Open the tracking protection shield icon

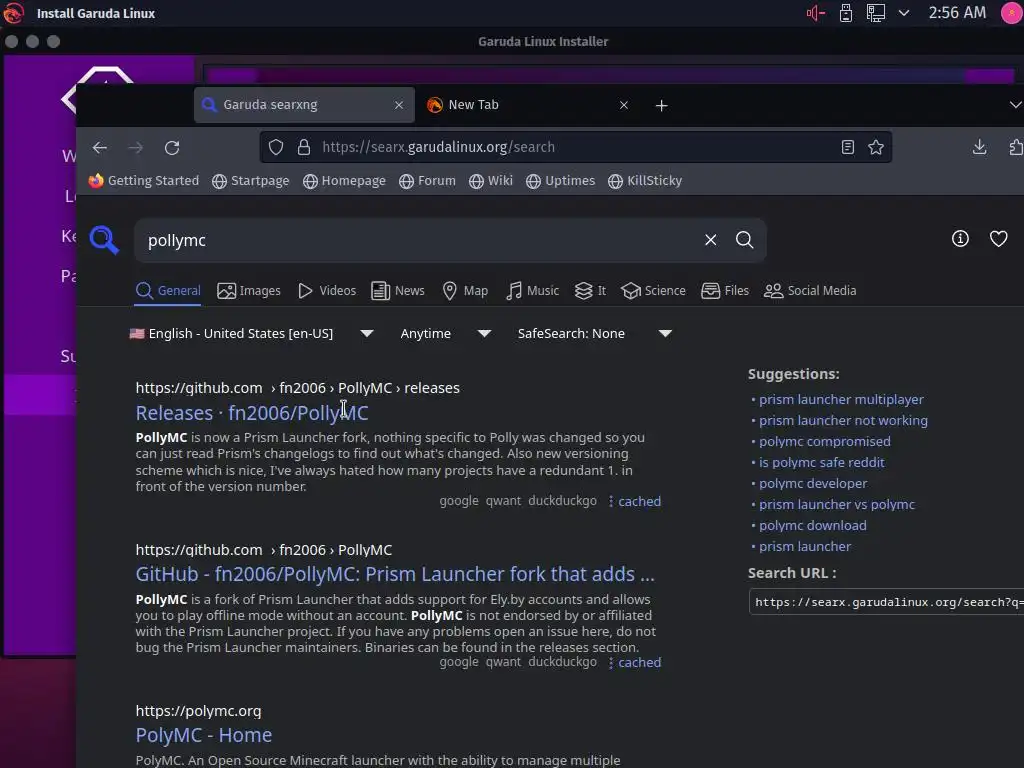pos(276,147)
